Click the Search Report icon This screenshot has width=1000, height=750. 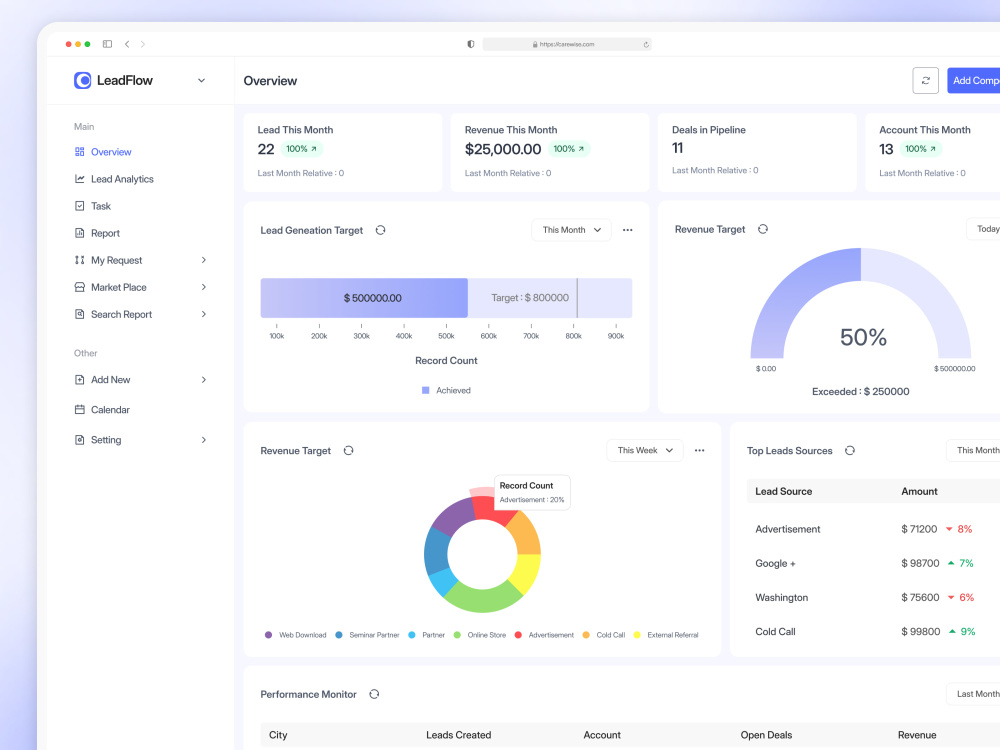(x=80, y=314)
